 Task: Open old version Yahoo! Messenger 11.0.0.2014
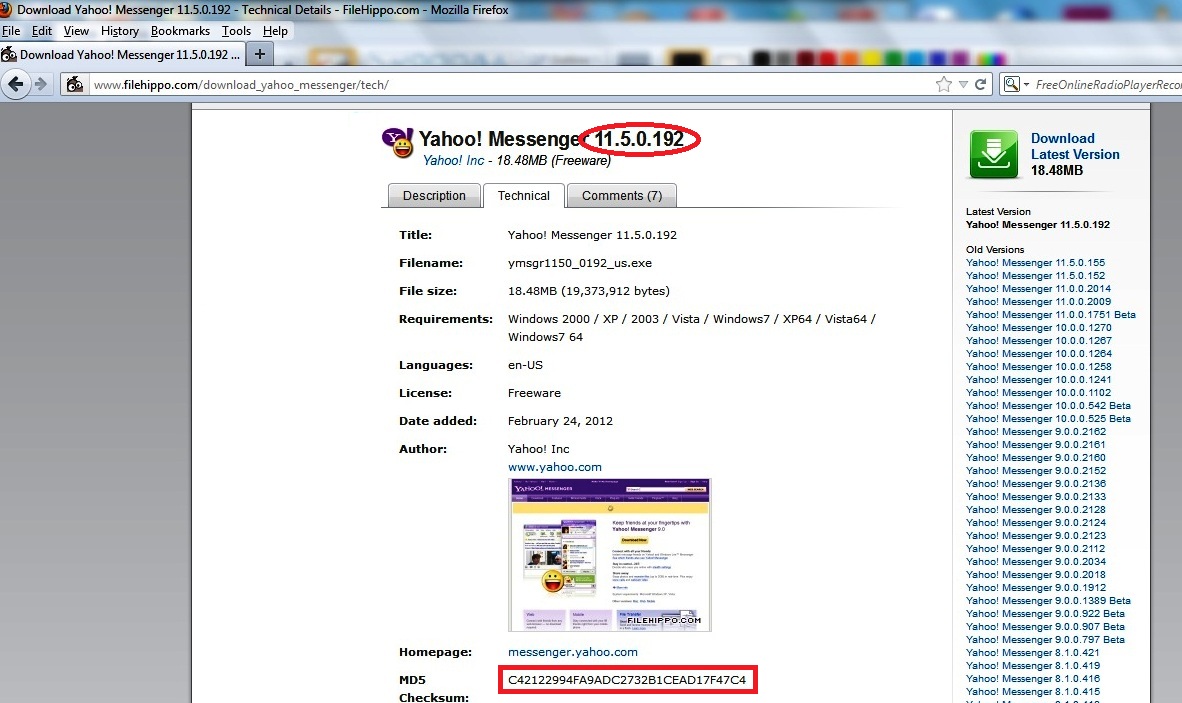(1039, 289)
